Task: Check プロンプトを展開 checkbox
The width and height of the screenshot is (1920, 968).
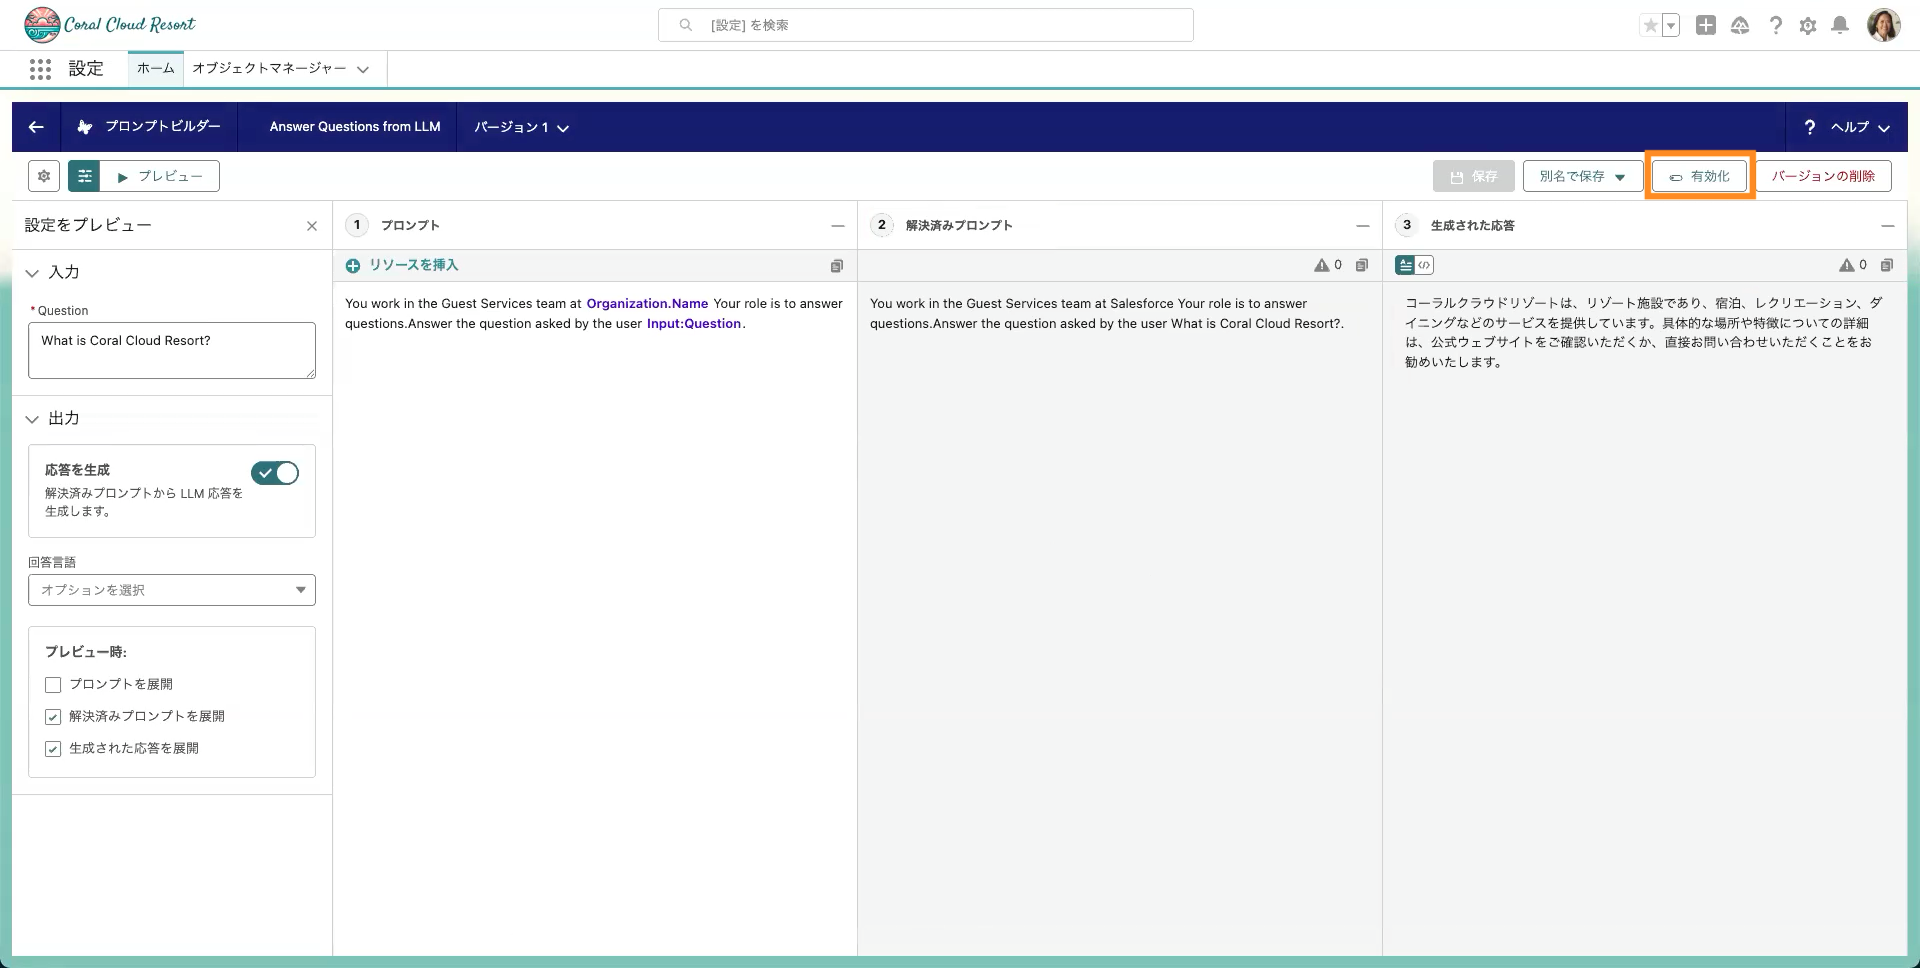Action: (53, 685)
